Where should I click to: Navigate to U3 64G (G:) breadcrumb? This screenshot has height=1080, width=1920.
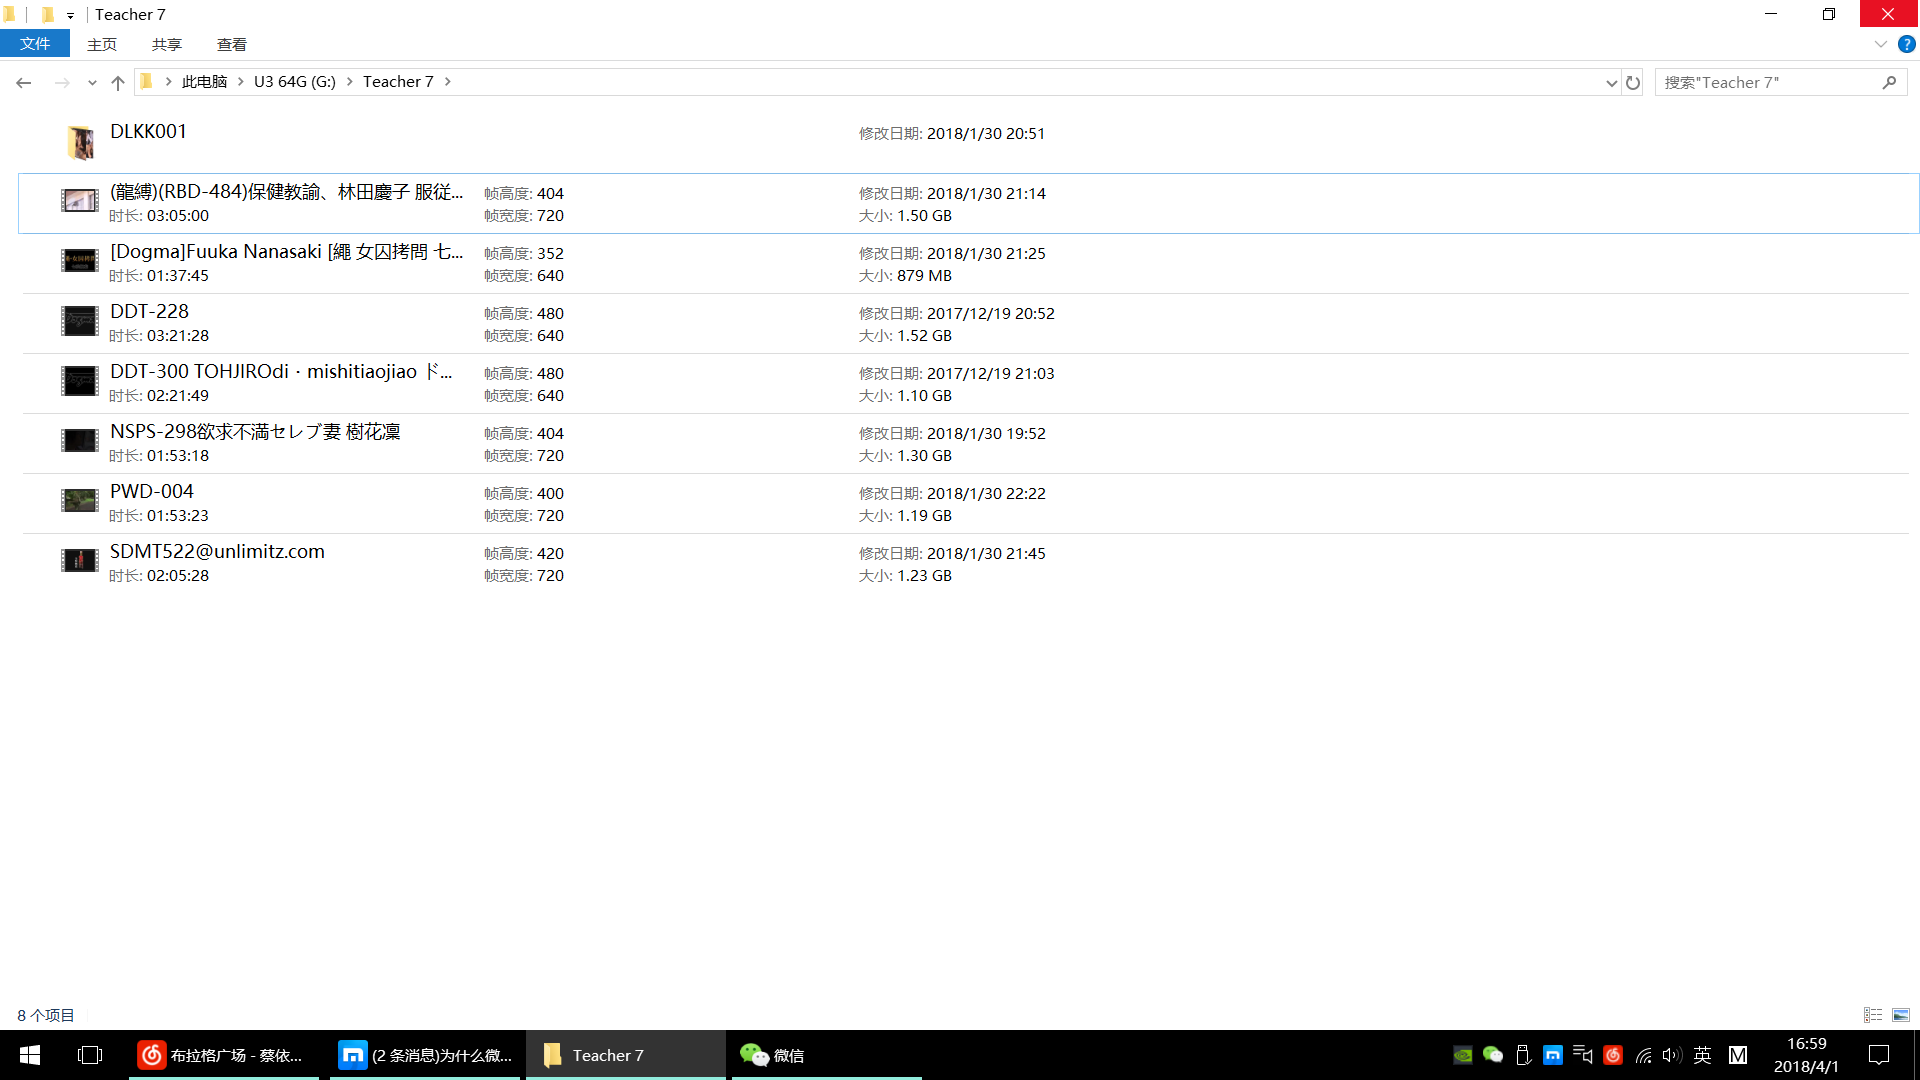click(295, 81)
